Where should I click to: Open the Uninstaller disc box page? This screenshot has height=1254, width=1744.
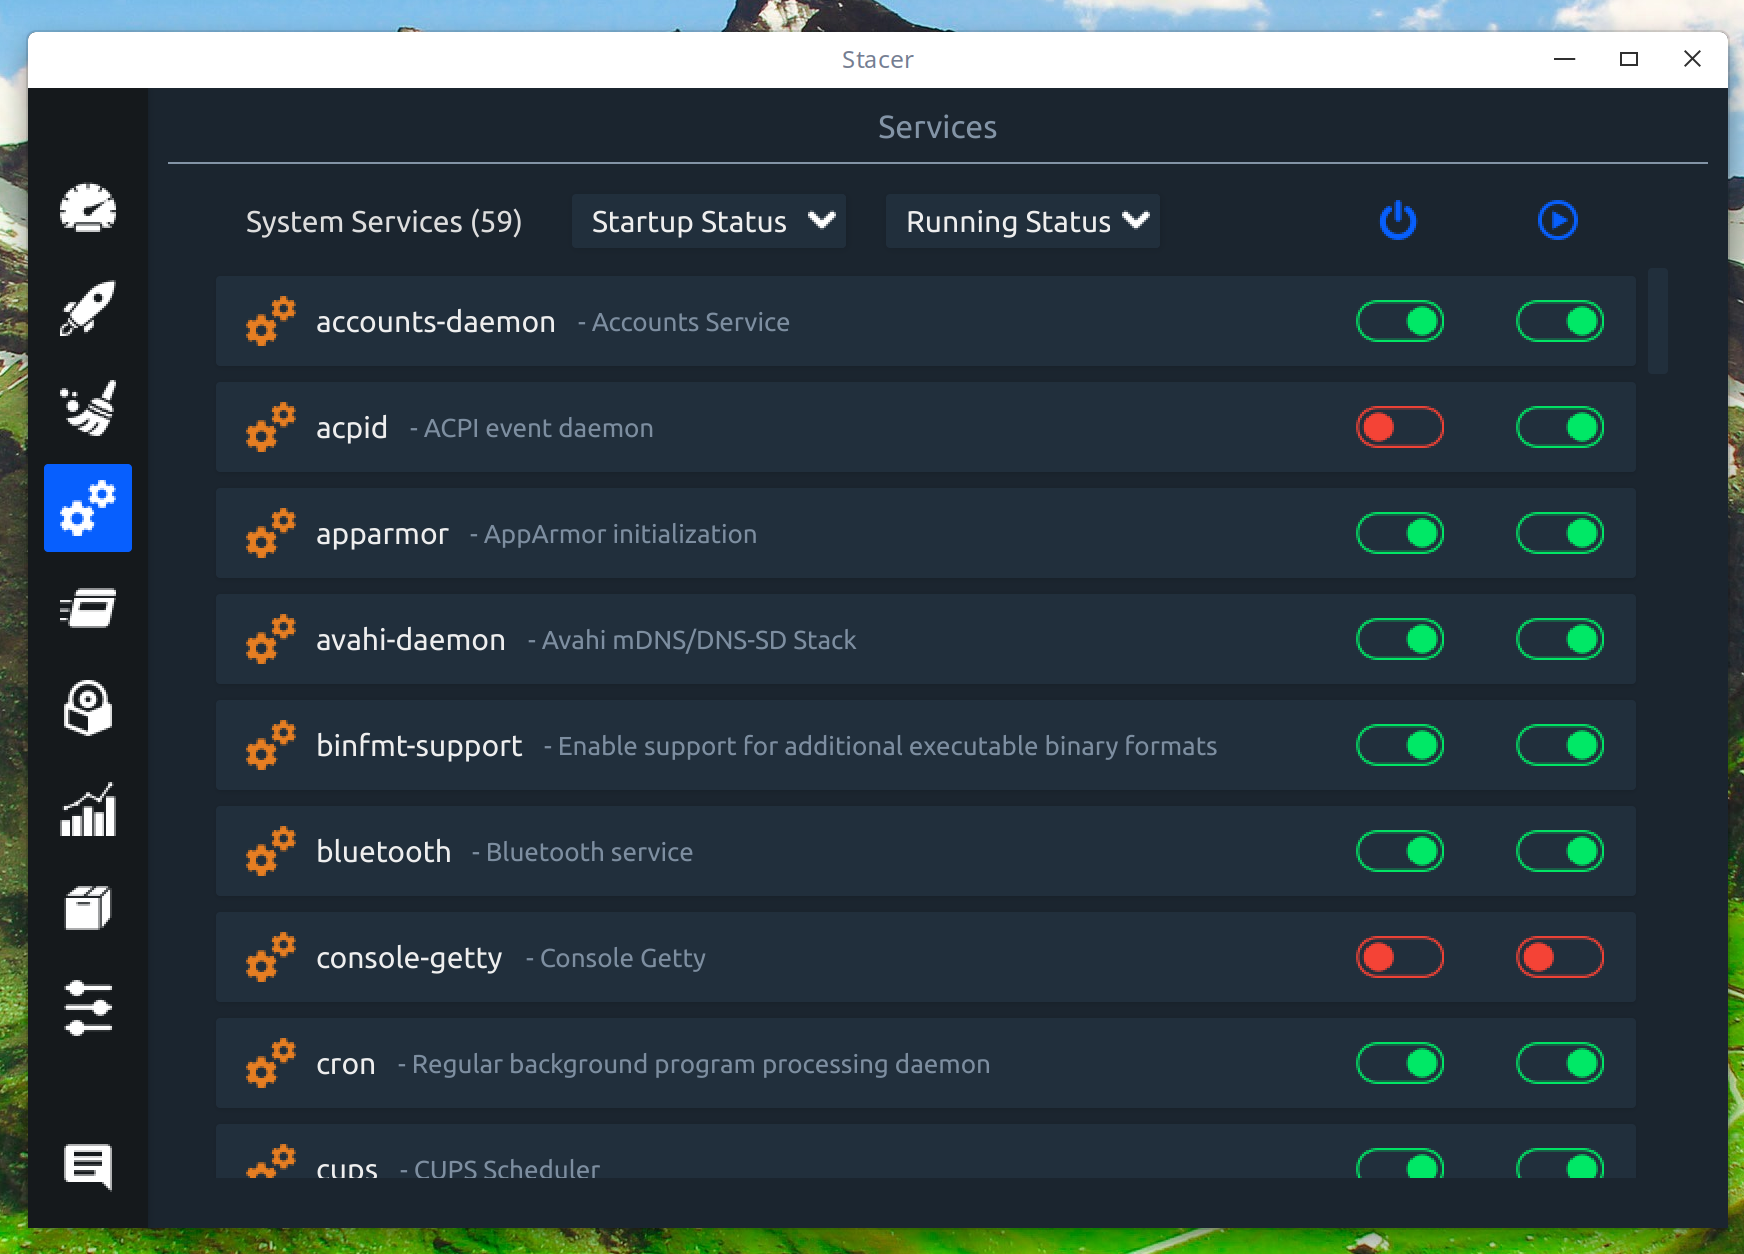pos(88,708)
